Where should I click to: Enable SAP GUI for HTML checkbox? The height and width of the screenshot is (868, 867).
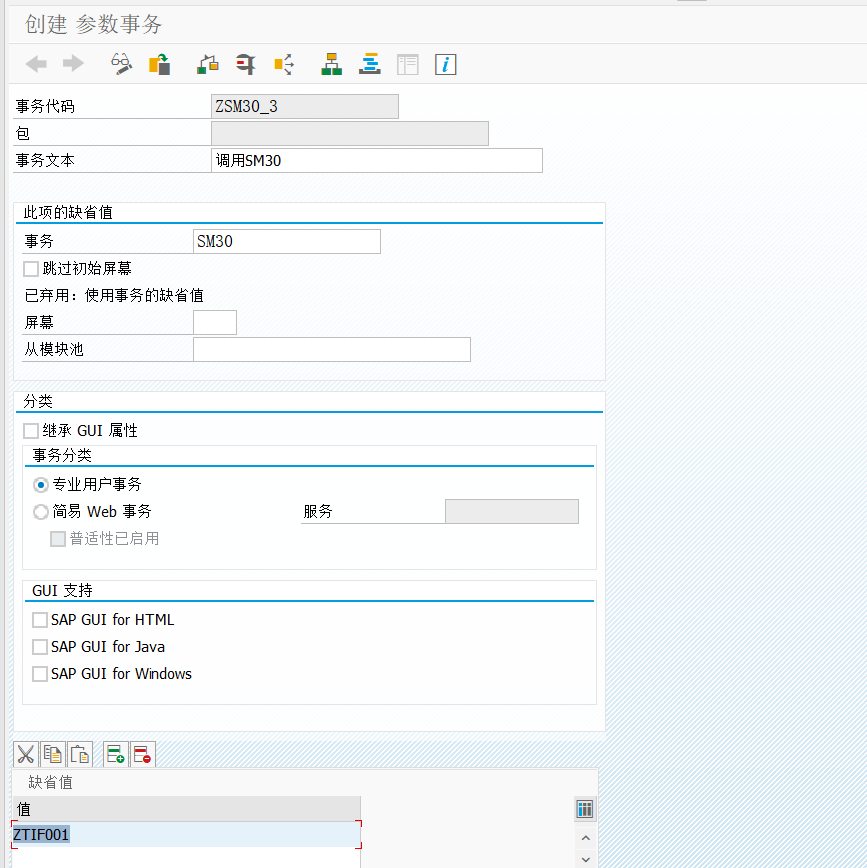tap(40, 620)
